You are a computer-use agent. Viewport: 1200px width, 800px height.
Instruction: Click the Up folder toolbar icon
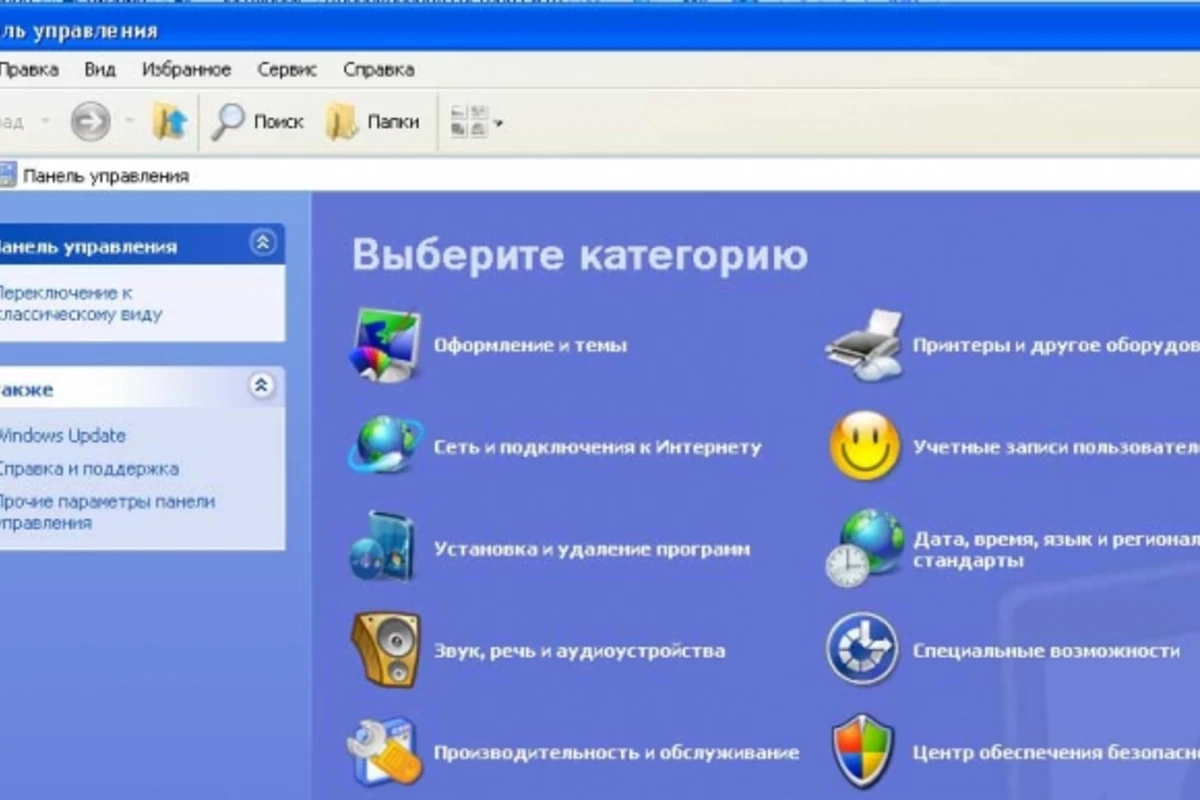pos(170,122)
